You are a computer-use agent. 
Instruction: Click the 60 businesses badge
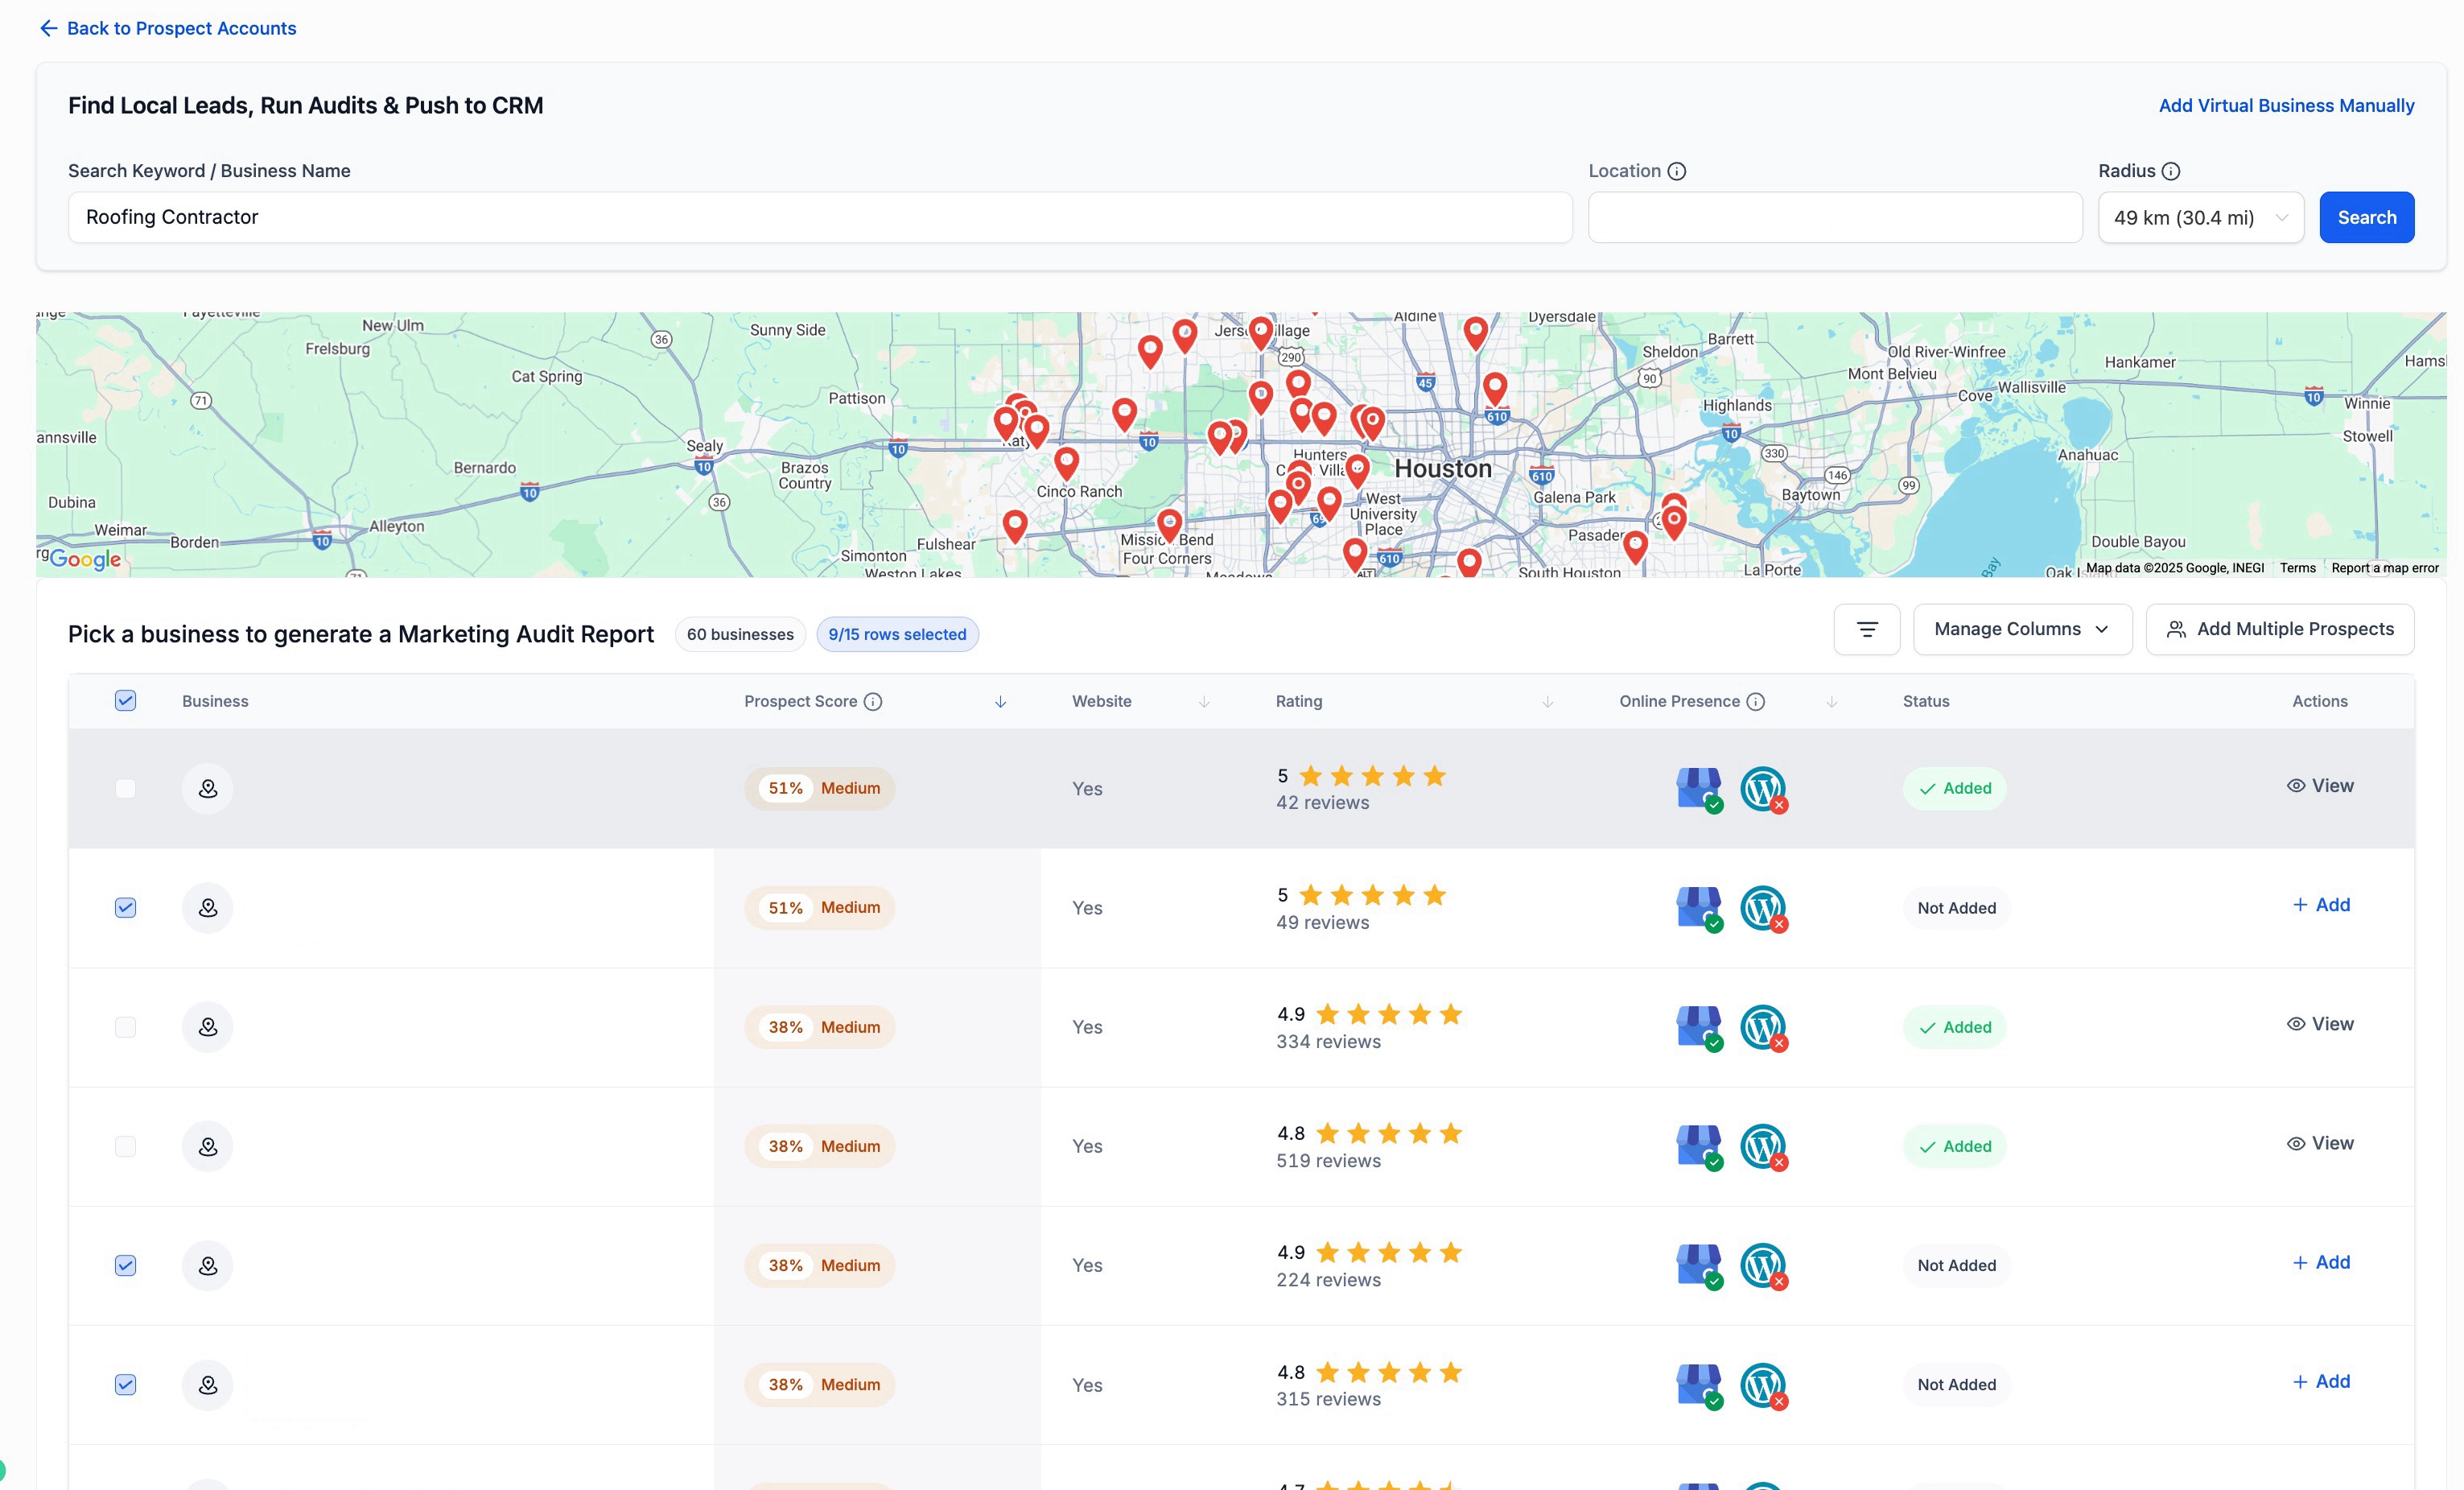740,634
